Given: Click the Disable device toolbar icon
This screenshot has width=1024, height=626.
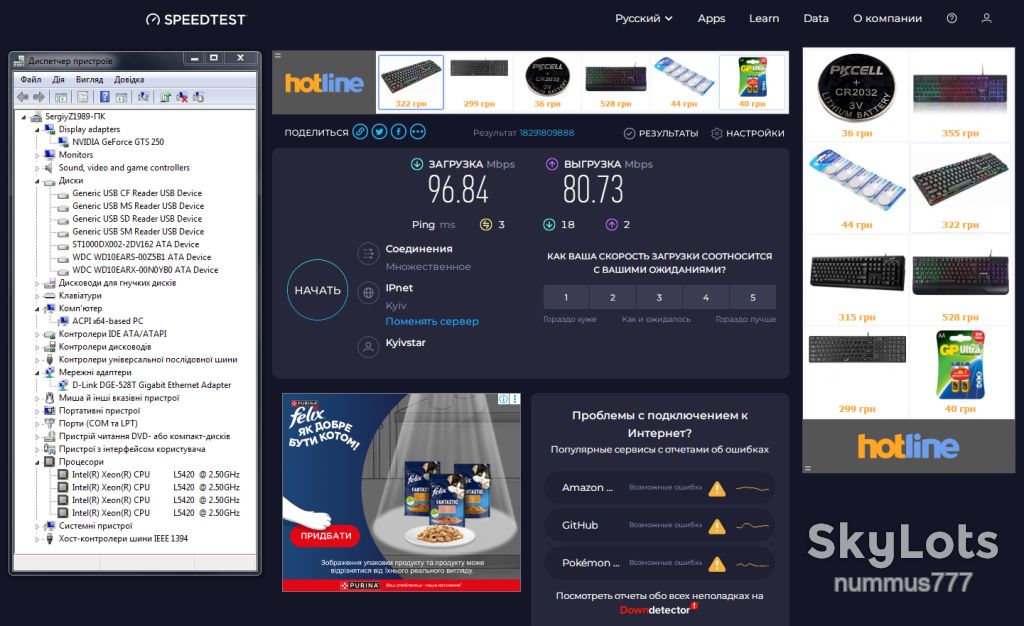Looking at the screenshot, I should coord(199,97).
